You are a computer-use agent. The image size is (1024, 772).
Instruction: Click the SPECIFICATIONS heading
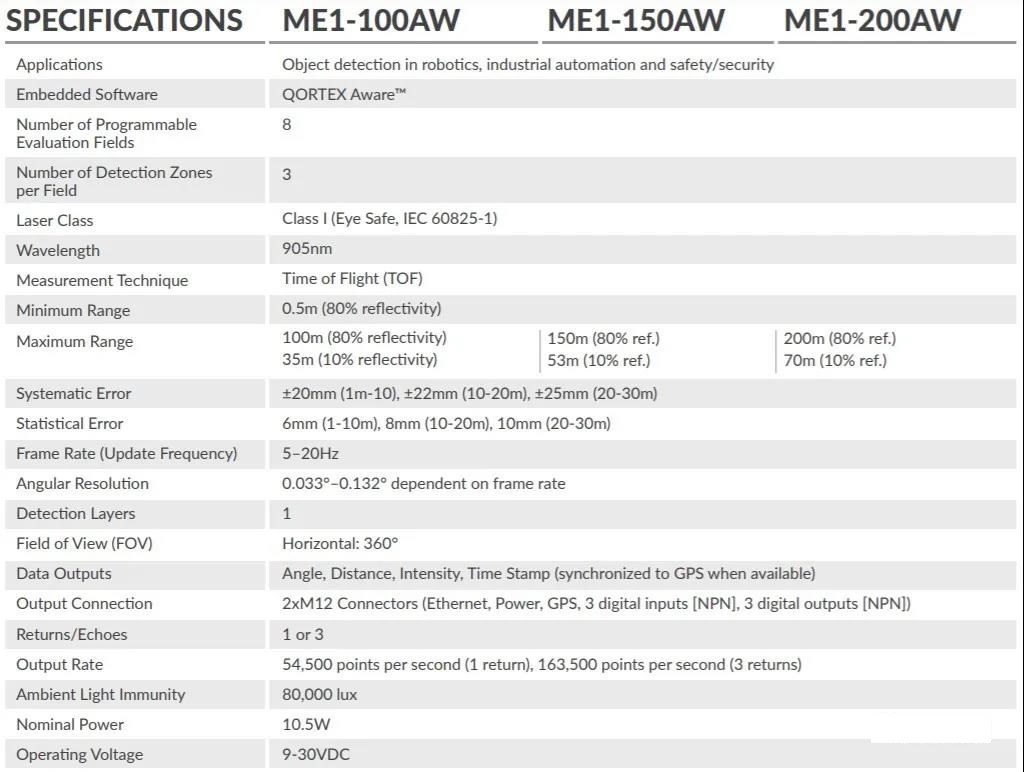click(x=124, y=20)
